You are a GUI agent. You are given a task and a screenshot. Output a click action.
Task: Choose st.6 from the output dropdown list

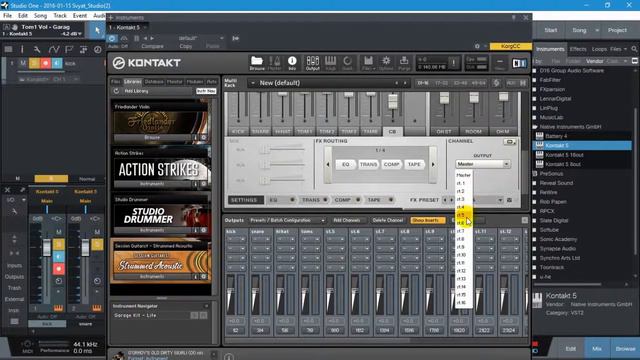pyautogui.click(x=463, y=223)
